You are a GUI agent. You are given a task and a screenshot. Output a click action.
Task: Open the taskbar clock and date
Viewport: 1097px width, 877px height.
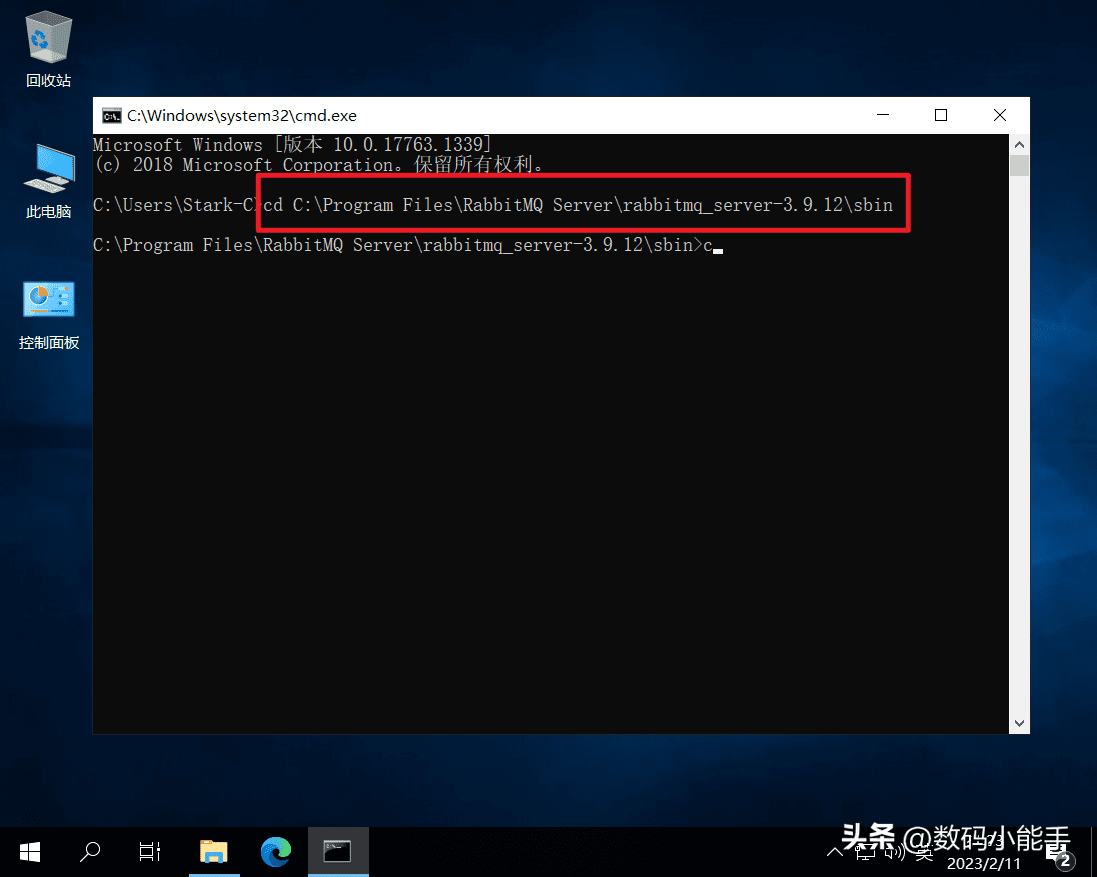tap(985, 853)
